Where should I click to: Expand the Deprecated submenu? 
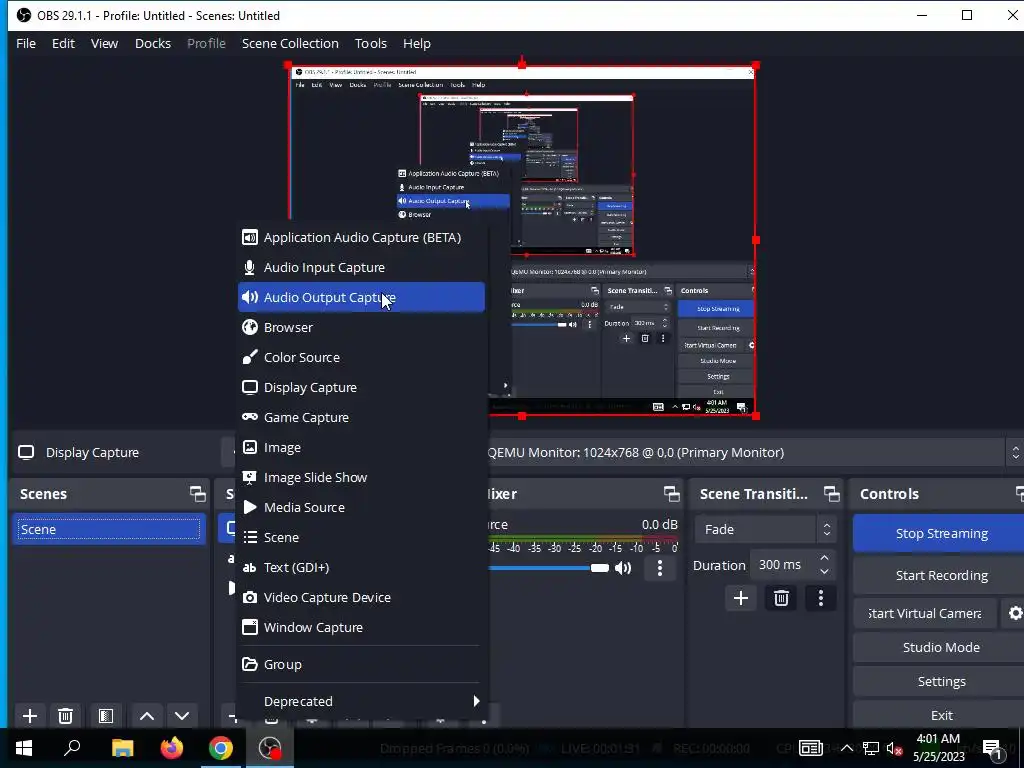(x=361, y=701)
